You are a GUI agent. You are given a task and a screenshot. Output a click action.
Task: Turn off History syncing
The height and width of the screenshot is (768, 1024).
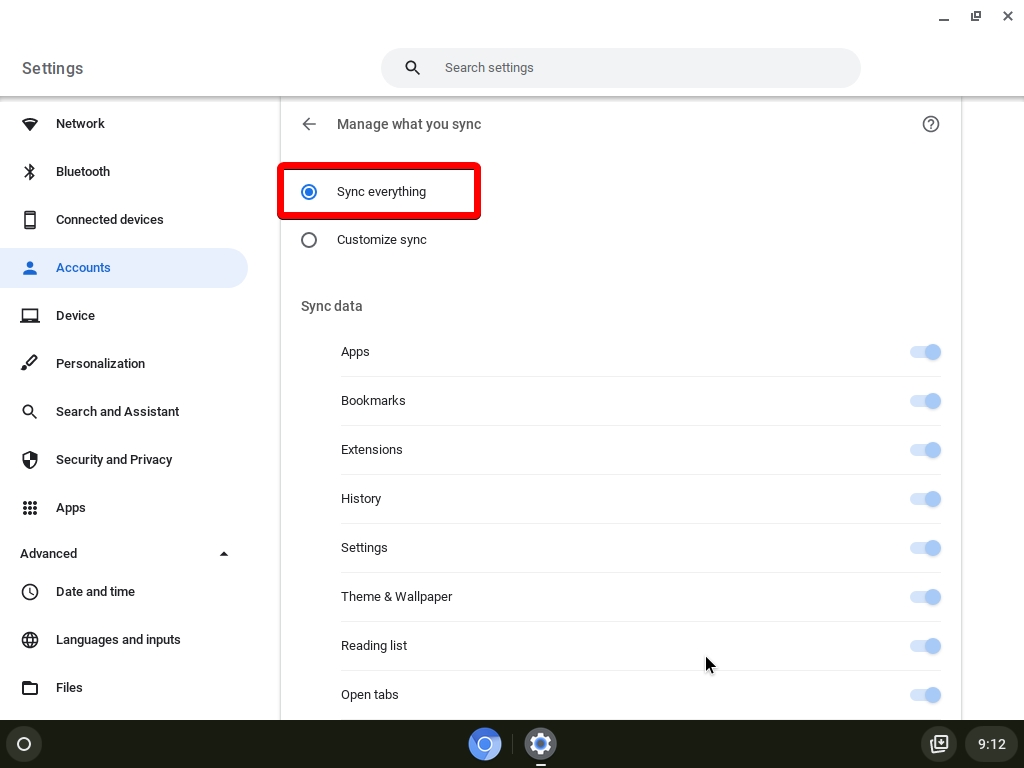click(925, 499)
